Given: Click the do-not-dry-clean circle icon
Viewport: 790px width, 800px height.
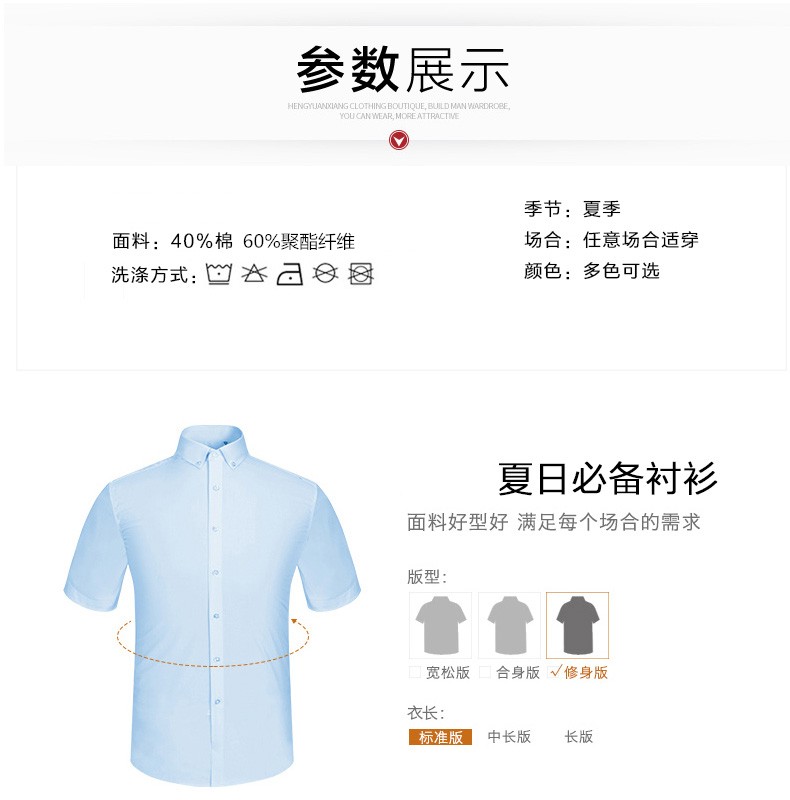Looking at the screenshot, I should tap(325, 273).
